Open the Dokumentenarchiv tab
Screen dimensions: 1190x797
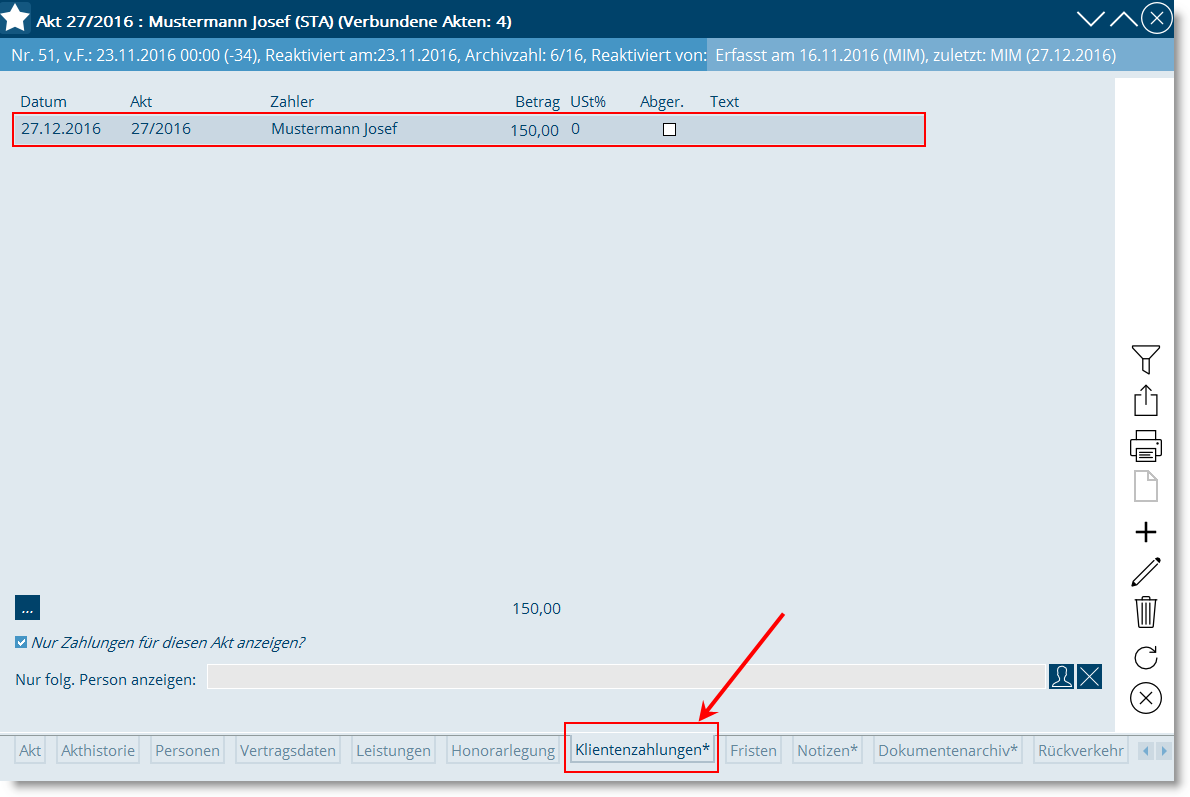948,751
